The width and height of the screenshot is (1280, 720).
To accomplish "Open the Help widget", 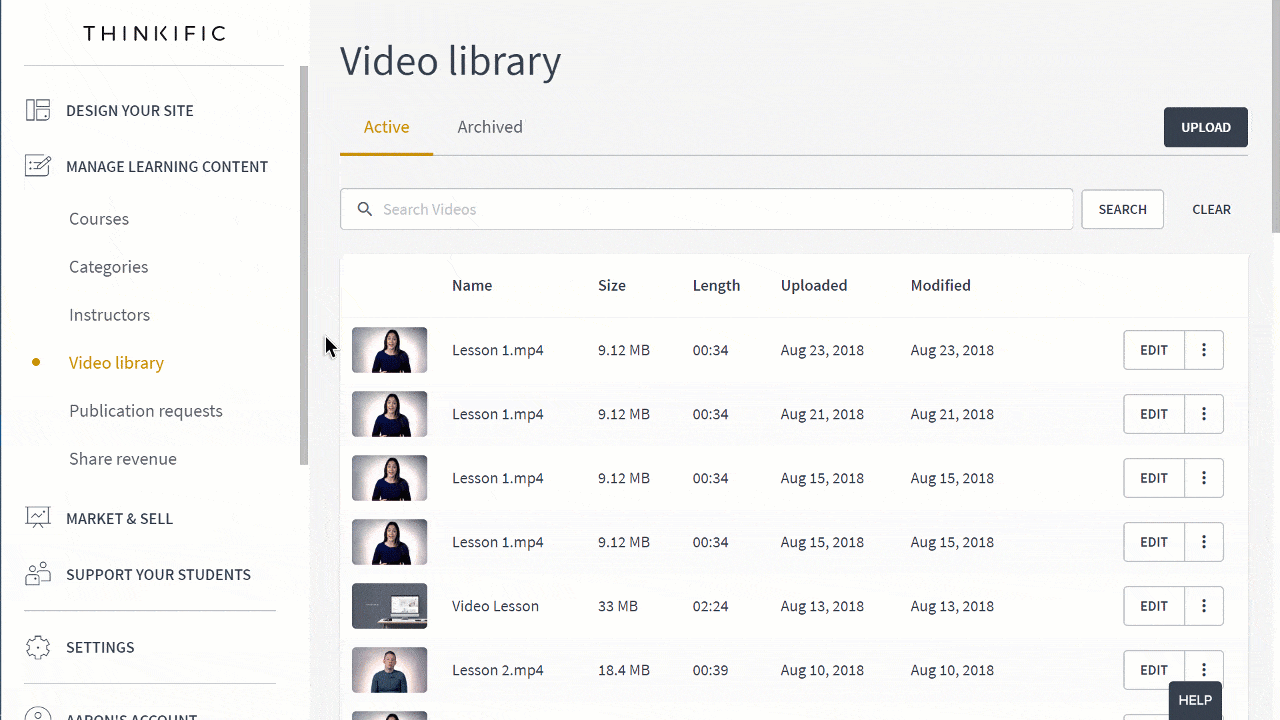I will [1195, 700].
